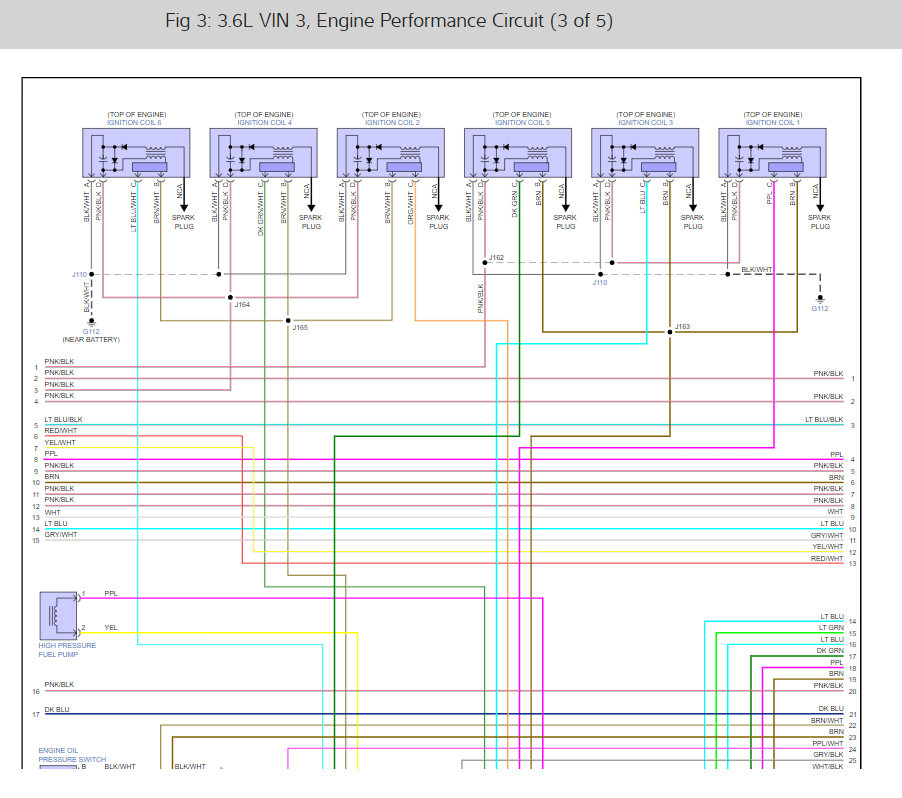Click the J165 junction dot
This screenshot has height=798, width=902.
click(288, 320)
